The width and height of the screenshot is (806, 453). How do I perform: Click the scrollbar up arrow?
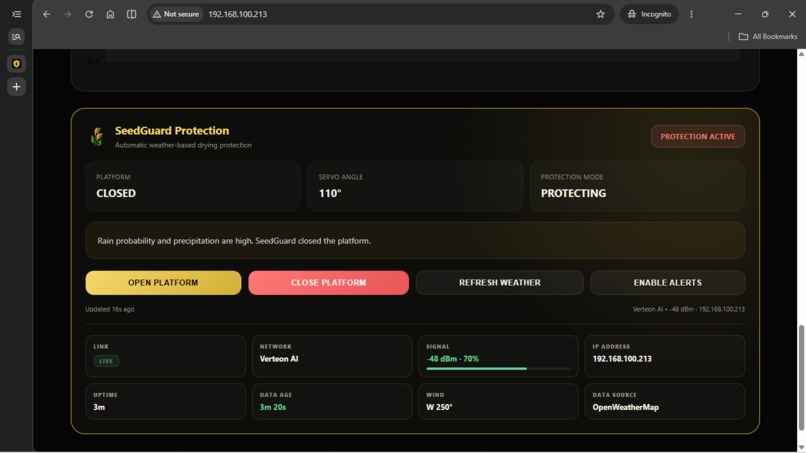[x=801, y=54]
